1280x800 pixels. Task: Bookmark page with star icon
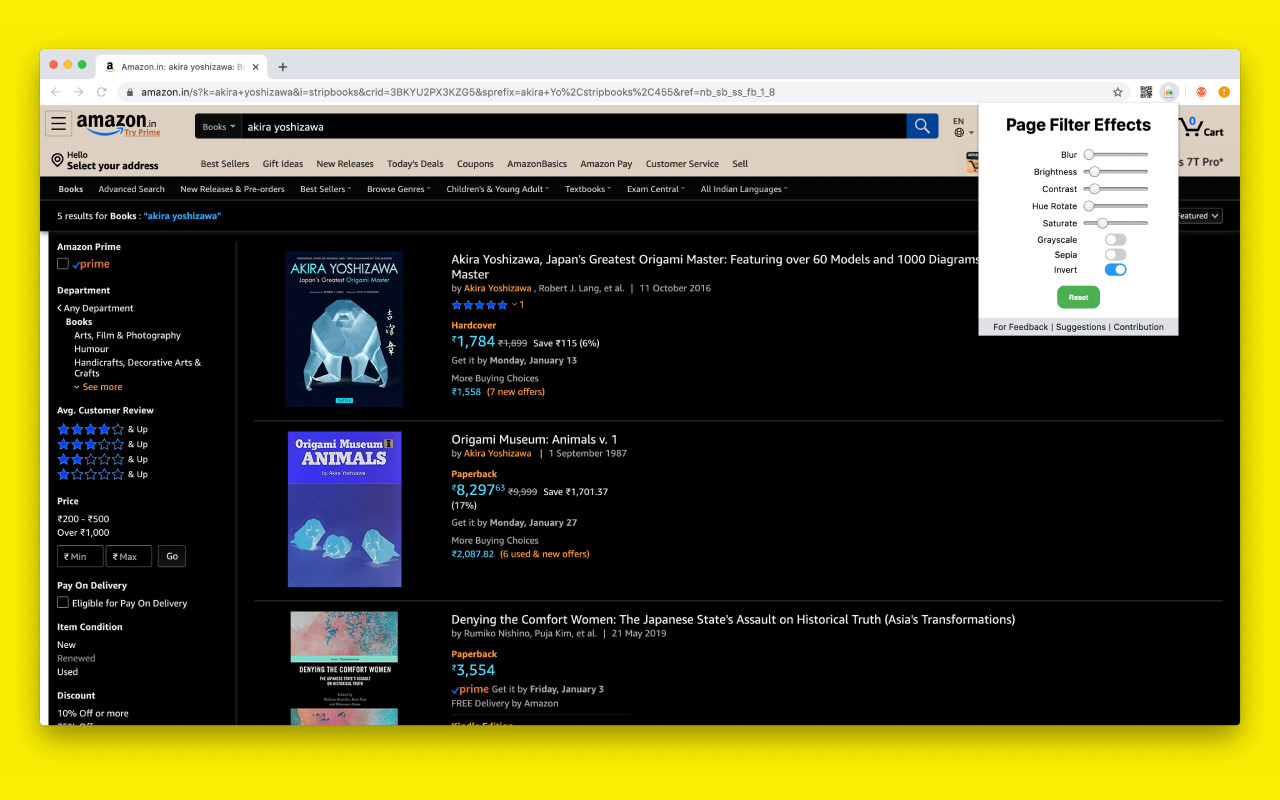point(1118,92)
